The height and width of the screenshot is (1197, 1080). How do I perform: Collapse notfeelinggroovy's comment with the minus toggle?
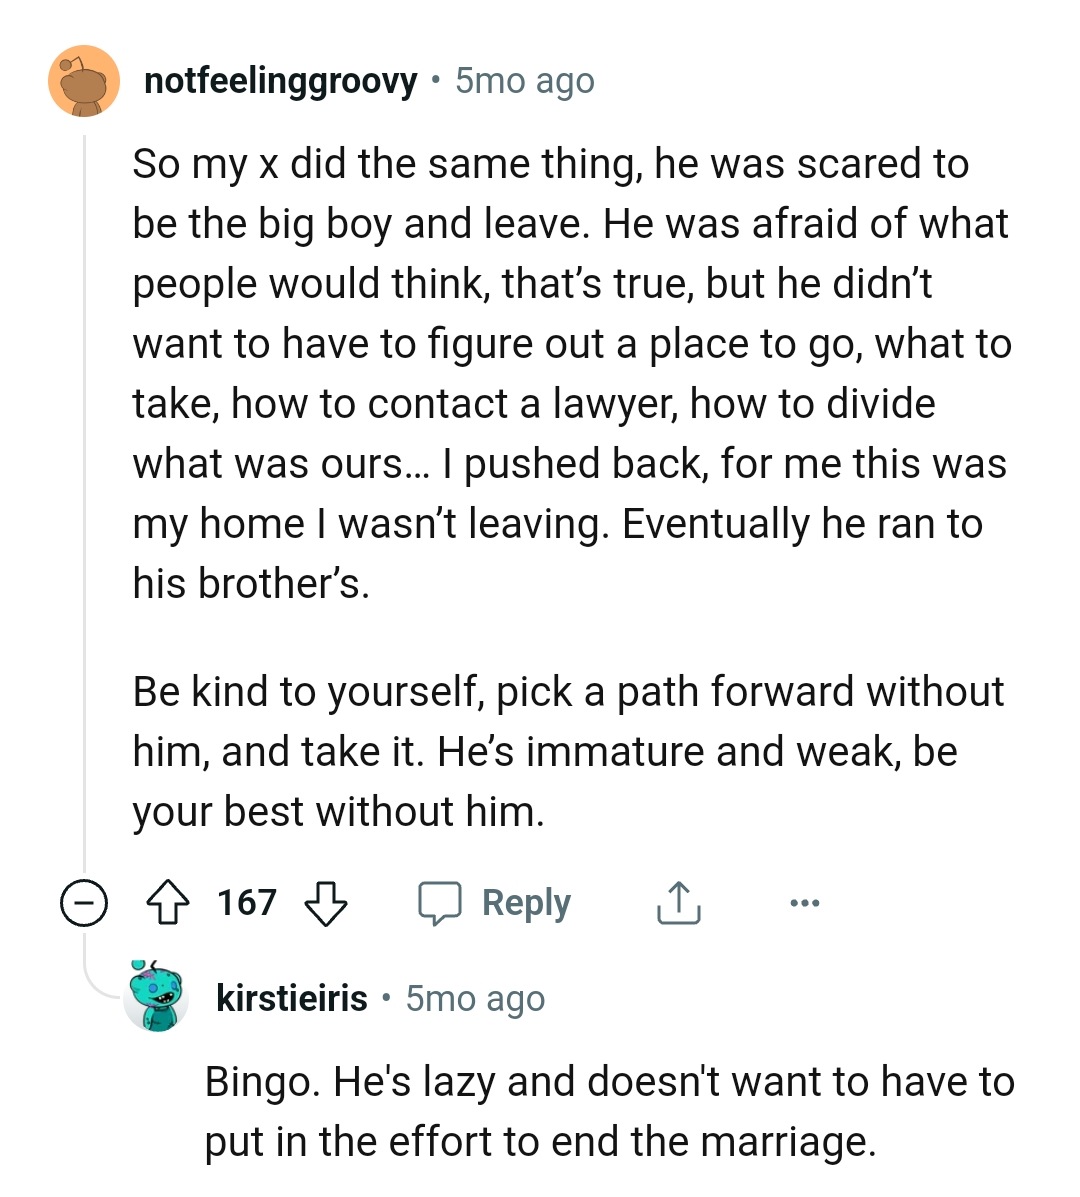pyautogui.click(x=84, y=902)
